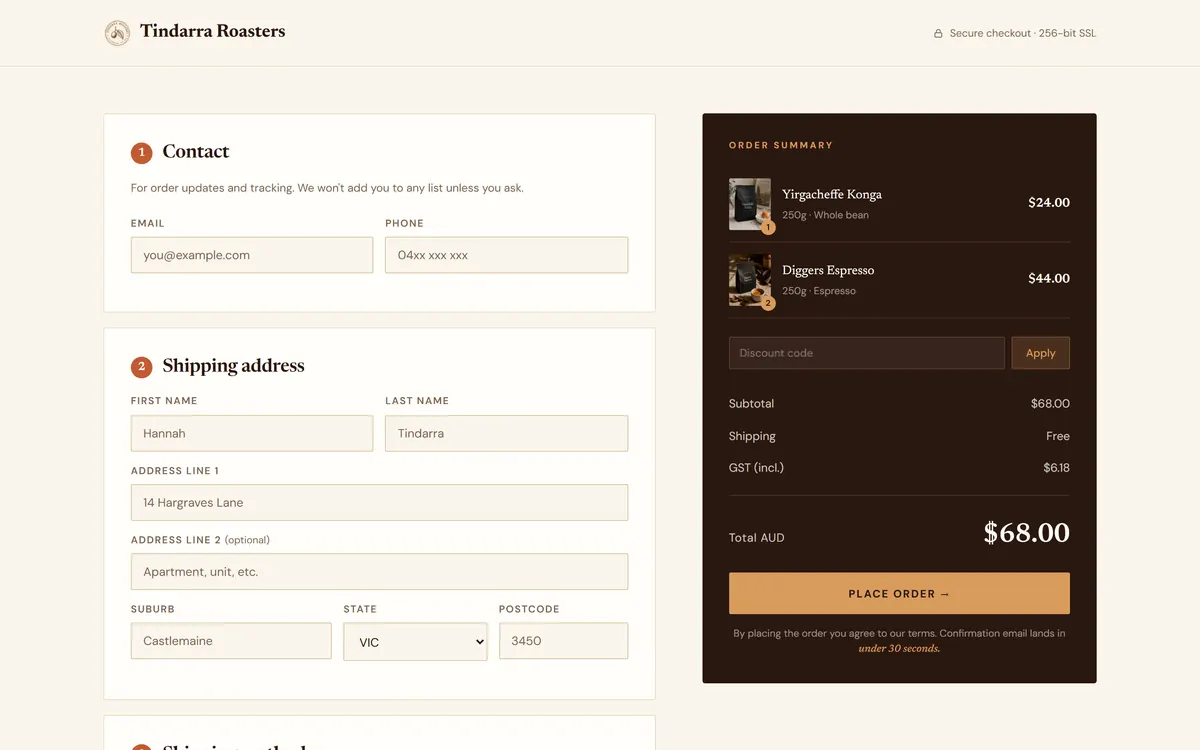Image resolution: width=1200 pixels, height=750 pixels.
Task: Click the Total AUD label
Action: [x=757, y=538]
